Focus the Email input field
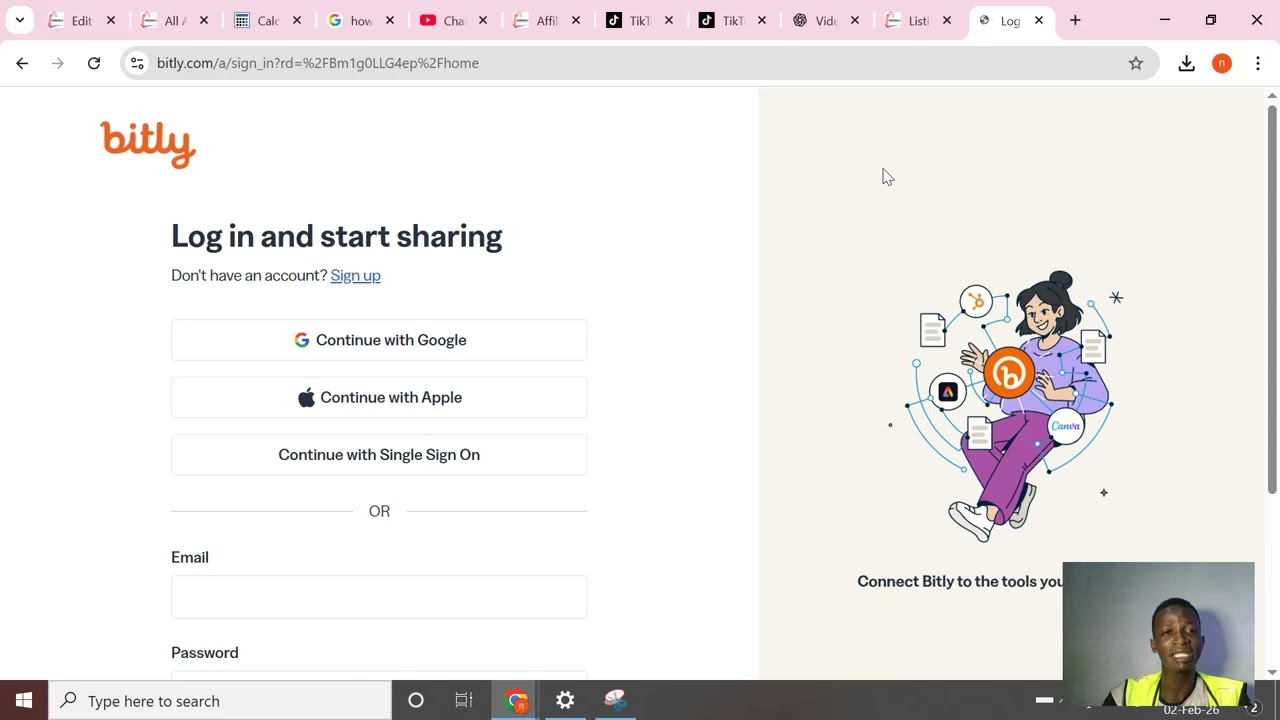The height and width of the screenshot is (720, 1280). tap(379, 597)
